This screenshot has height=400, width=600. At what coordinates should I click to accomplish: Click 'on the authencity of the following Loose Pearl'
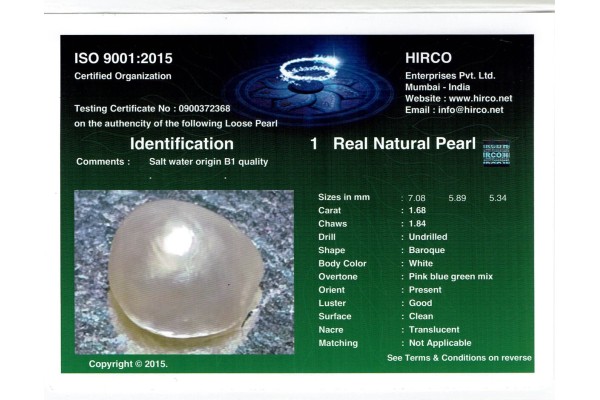(x=176, y=124)
